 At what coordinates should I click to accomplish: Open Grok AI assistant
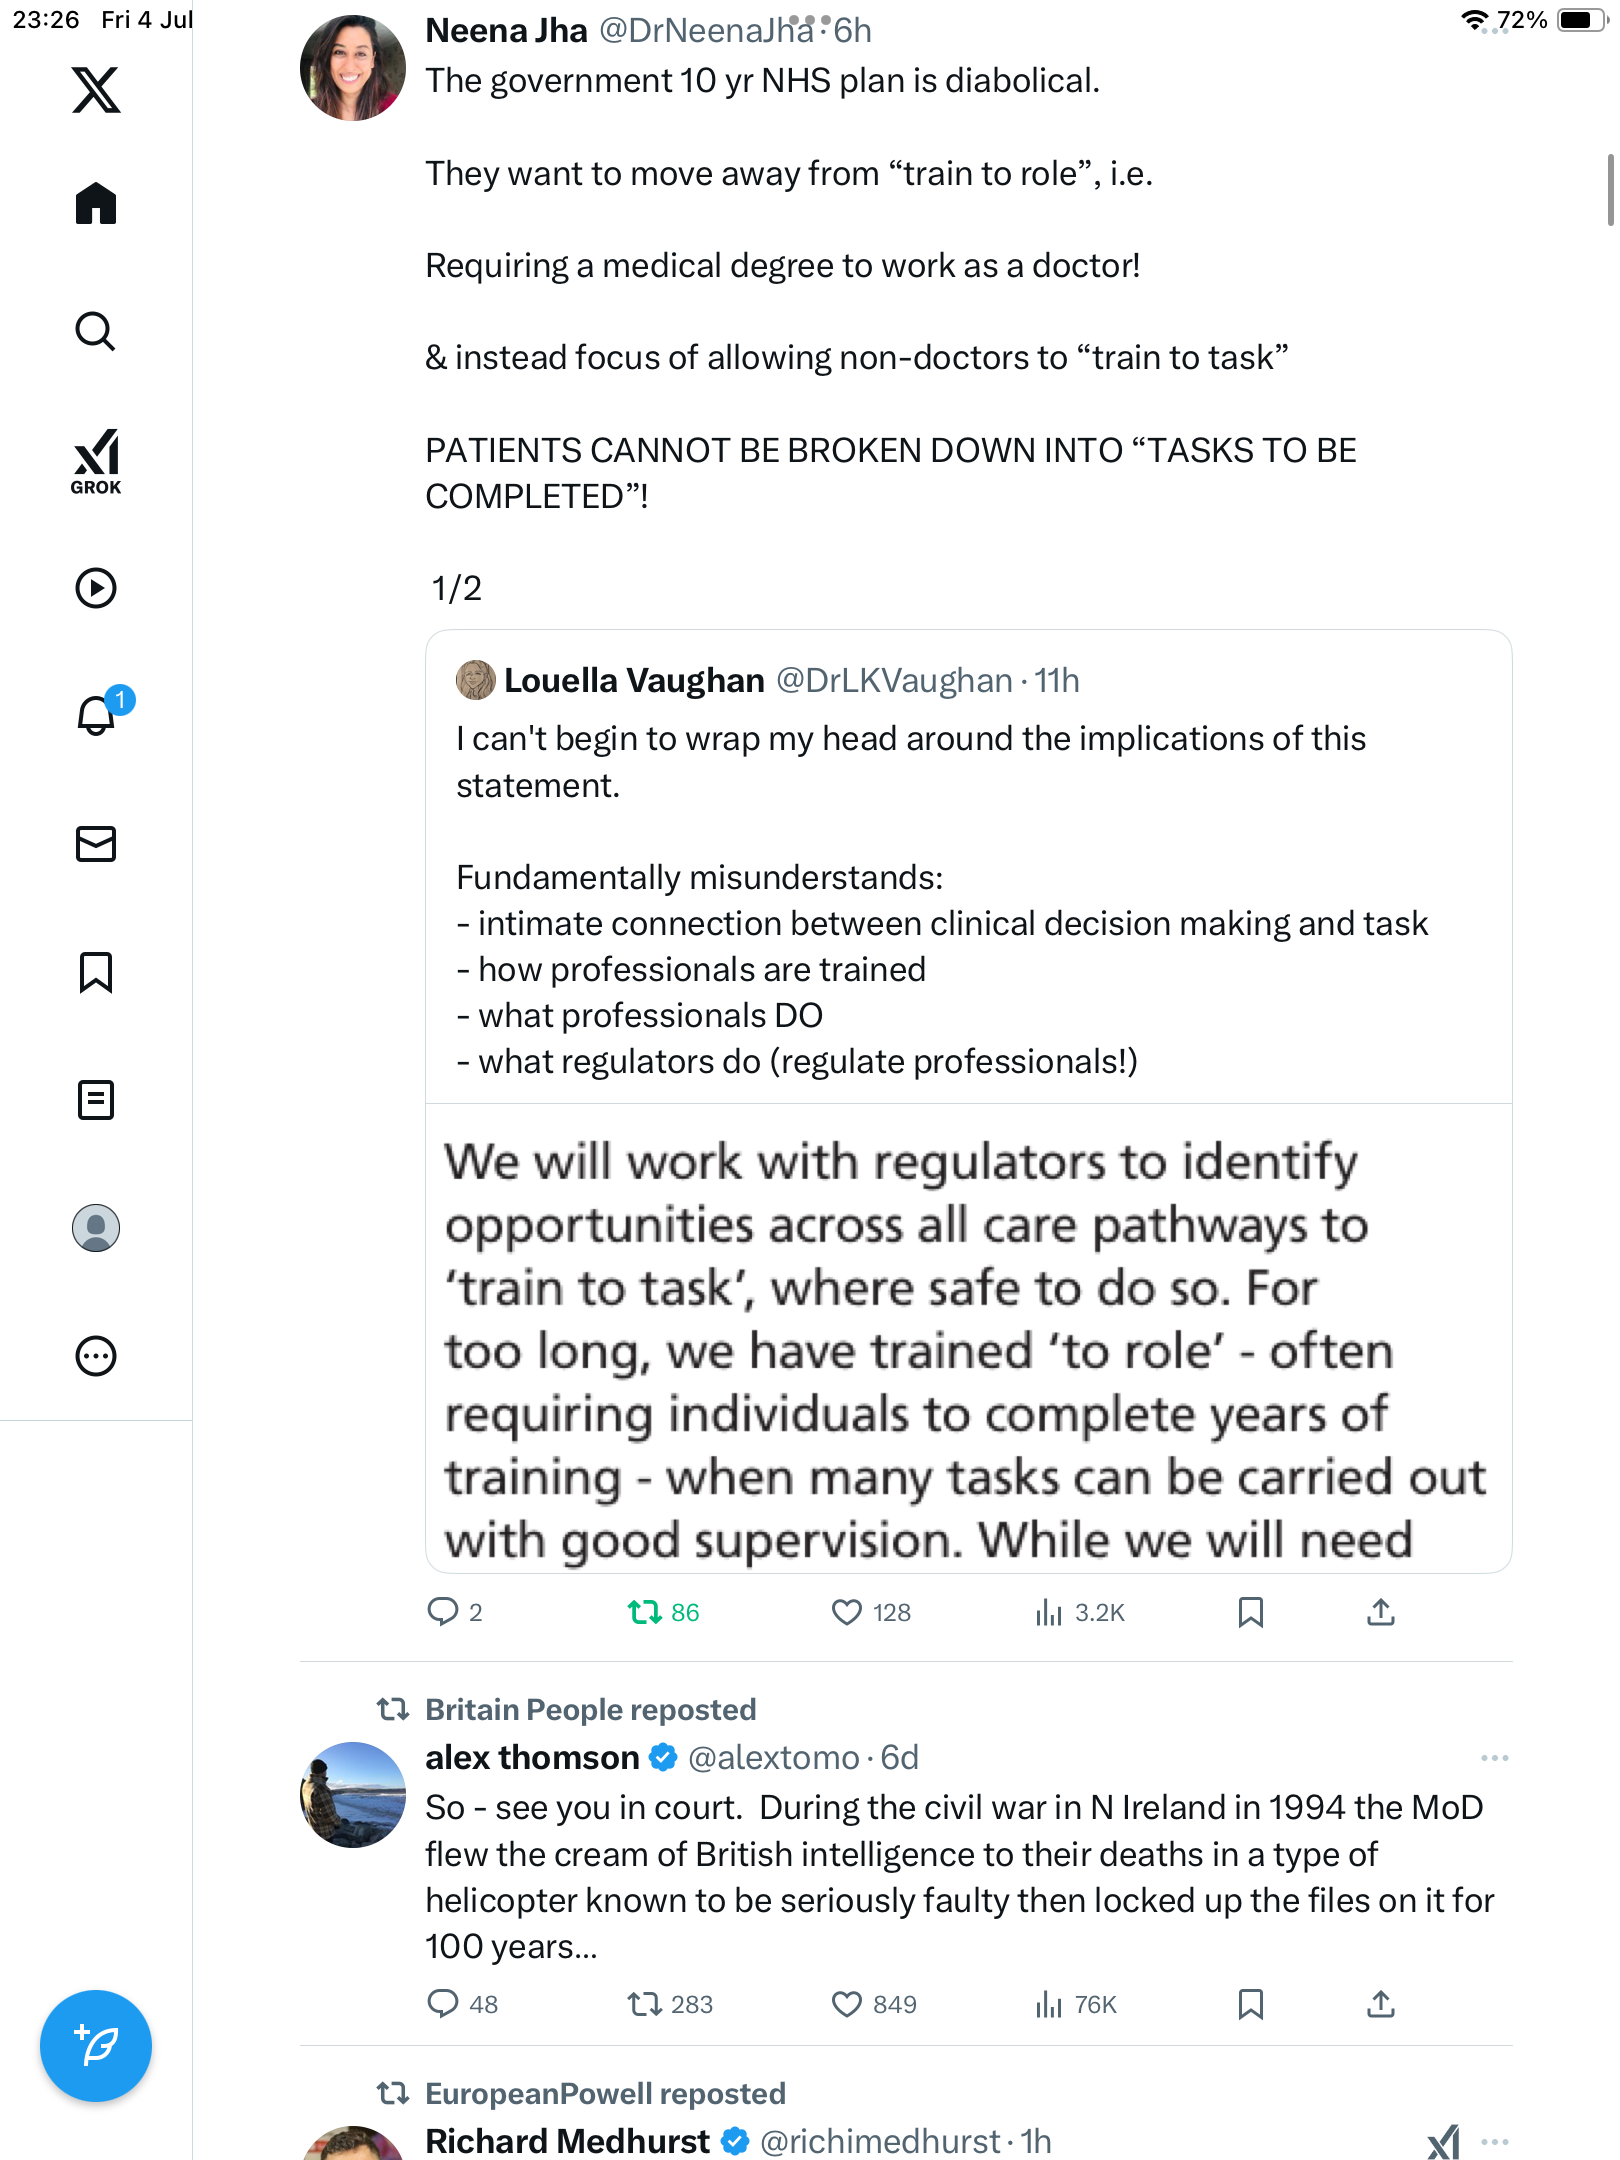pyautogui.click(x=96, y=461)
